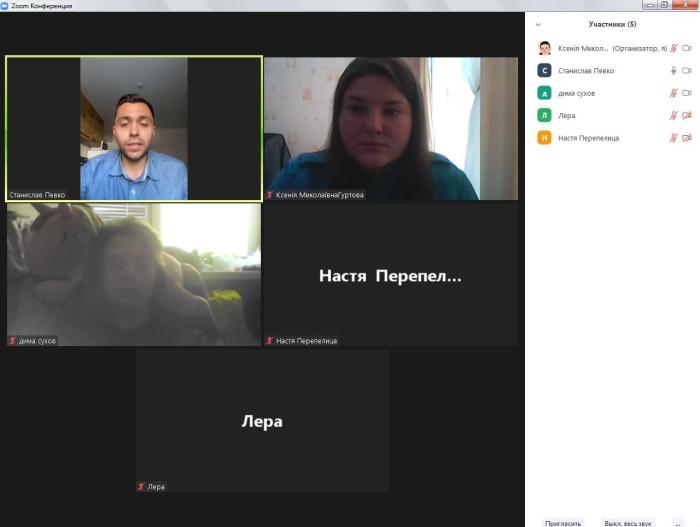Click the Настя Перепелица name in participants list
The image size is (700, 527).
(588, 138)
